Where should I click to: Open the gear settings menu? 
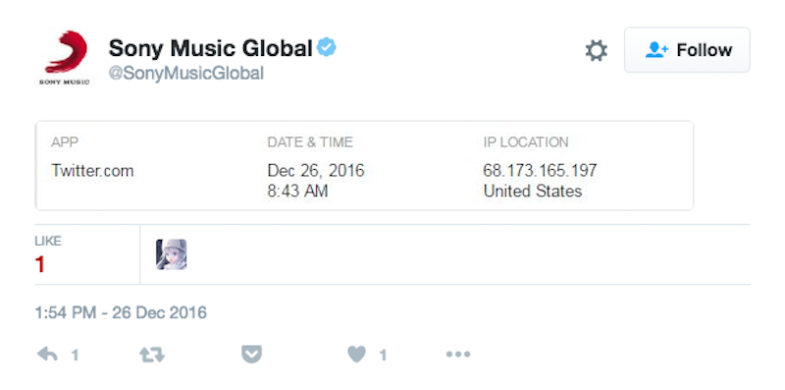tap(596, 51)
